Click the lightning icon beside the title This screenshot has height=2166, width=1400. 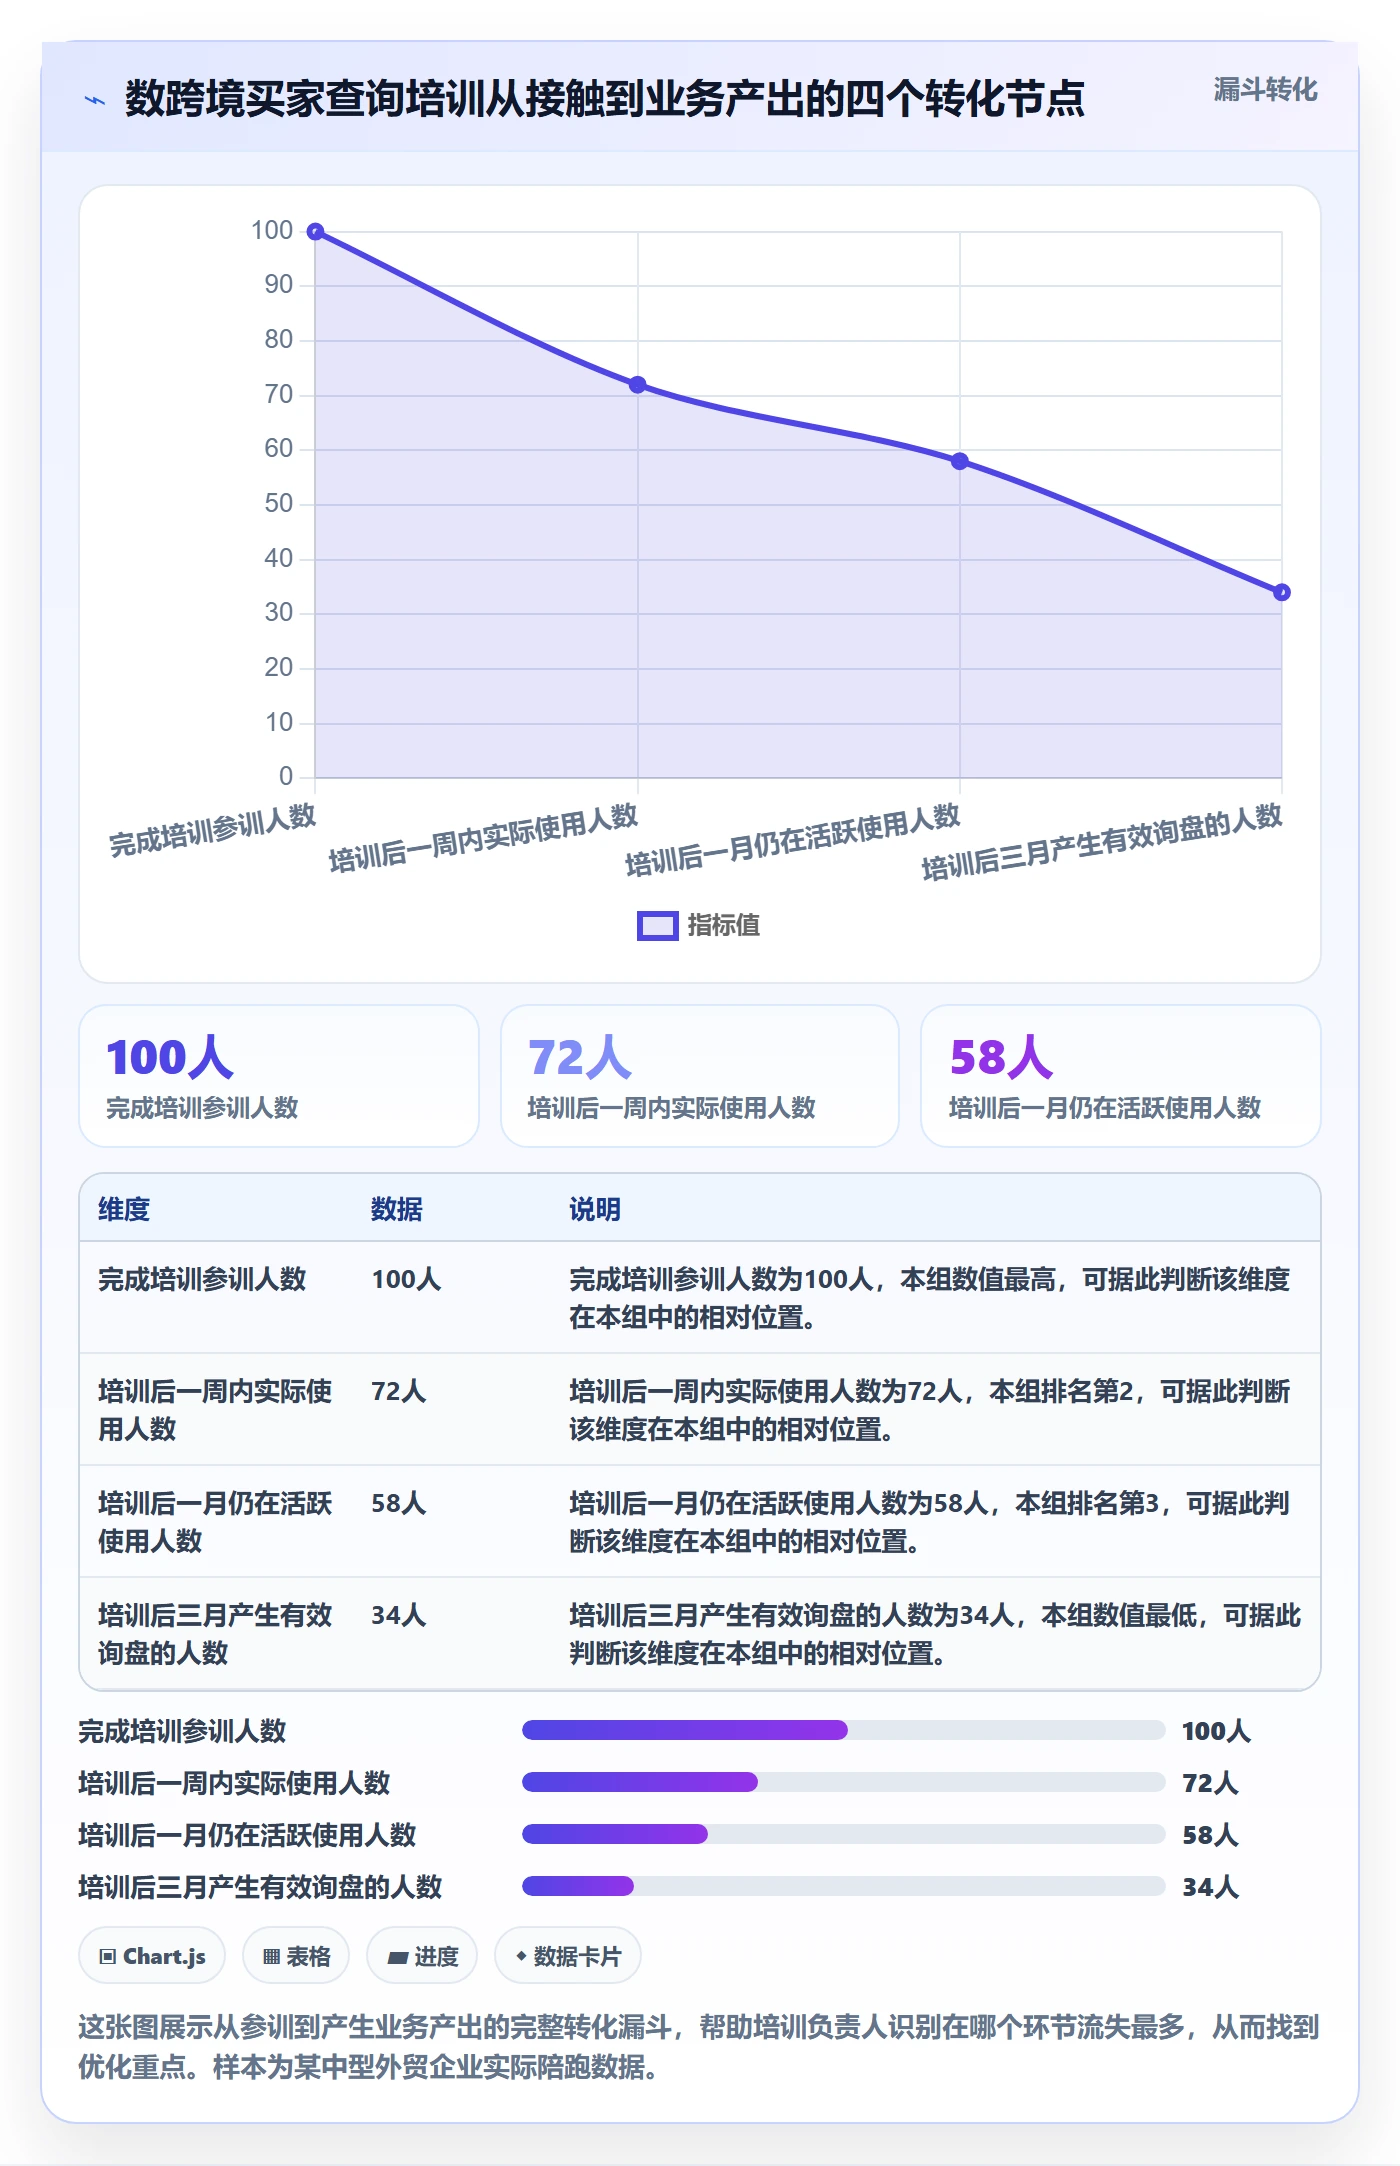95,100
